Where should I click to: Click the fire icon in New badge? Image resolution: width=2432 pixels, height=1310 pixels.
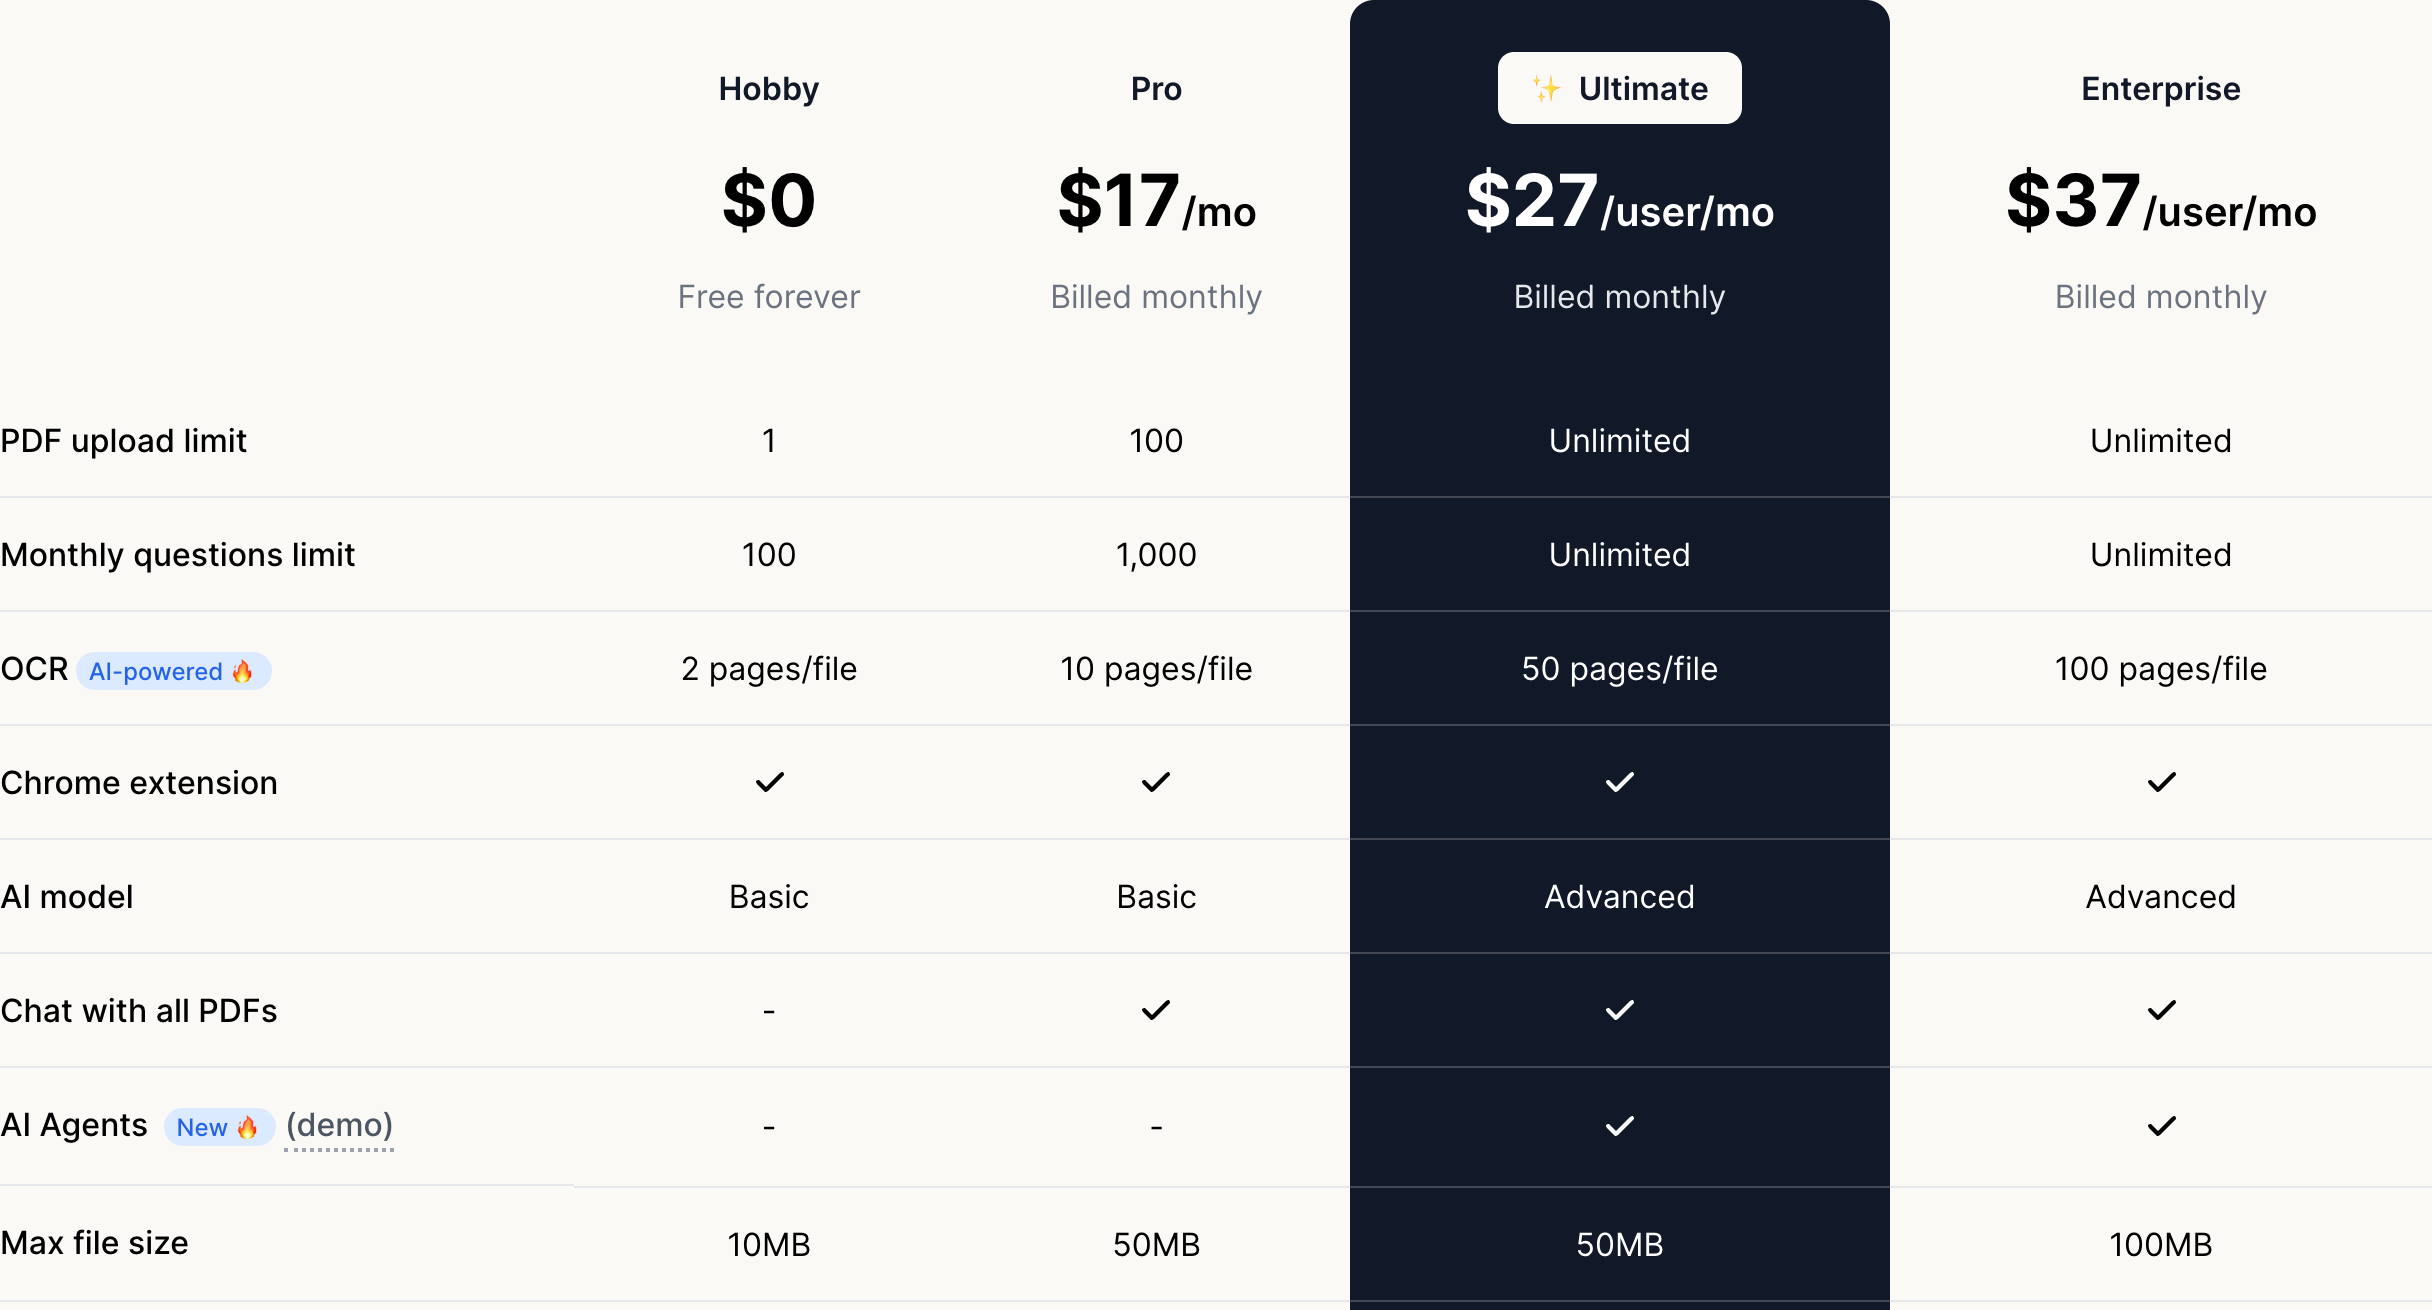(x=247, y=1128)
